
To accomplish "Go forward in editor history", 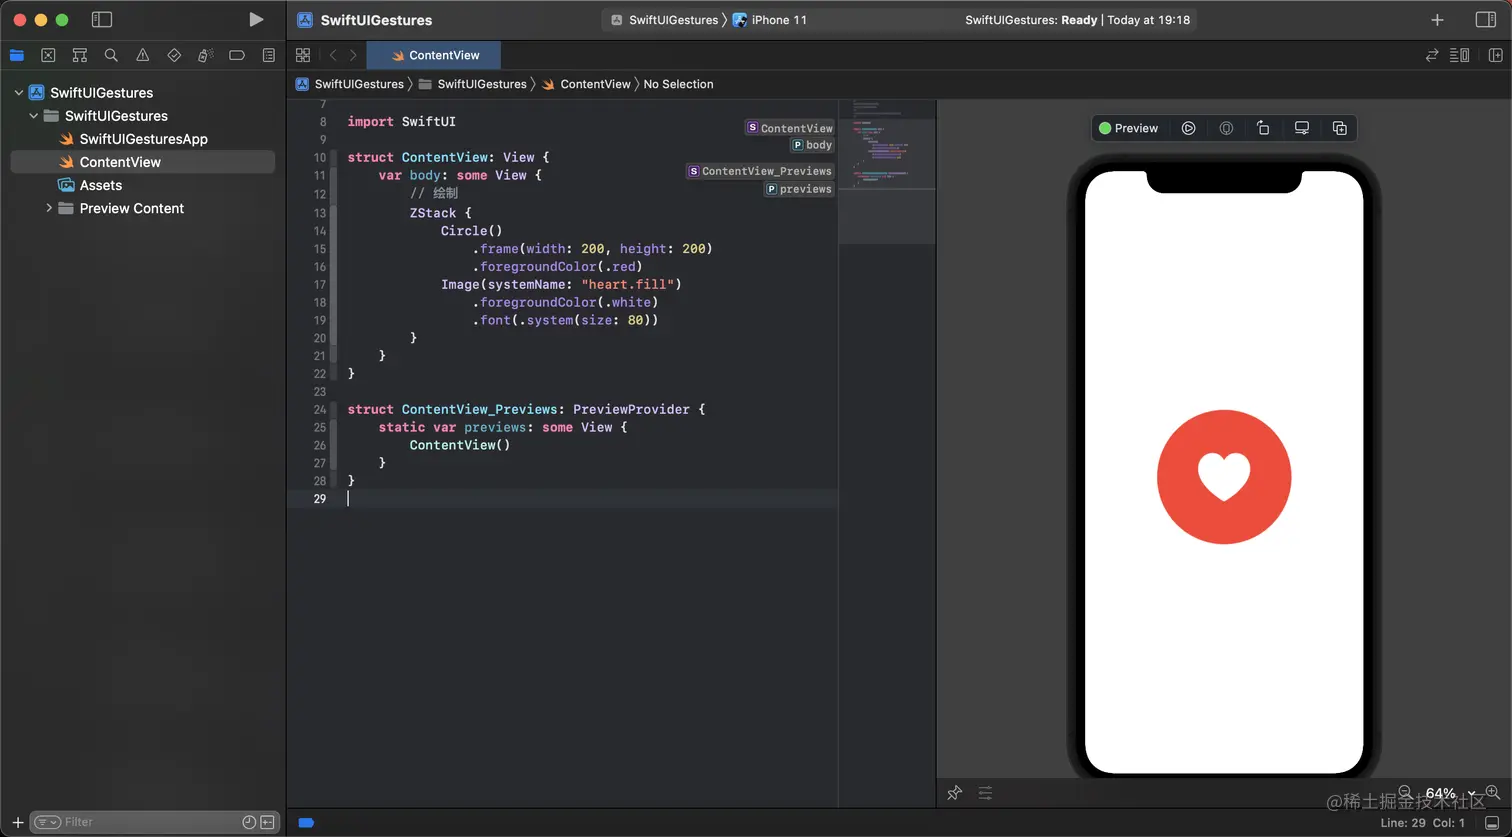I will coord(353,55).
